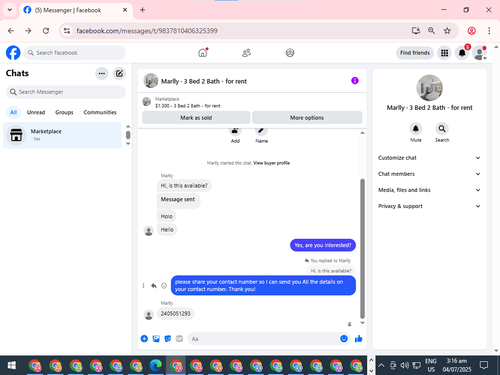The image size is (500, 375).
Task: Open more options for contact number message
Action: pyautogui.click(x=144, y=286)
